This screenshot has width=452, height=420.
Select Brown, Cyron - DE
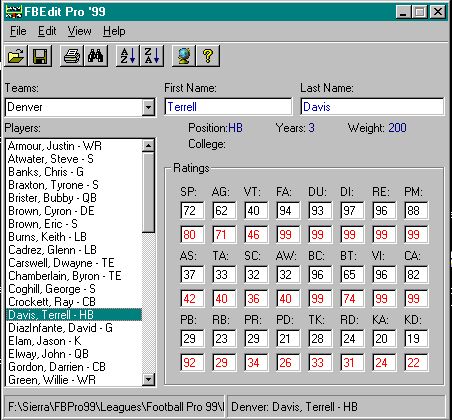[74, 211]
